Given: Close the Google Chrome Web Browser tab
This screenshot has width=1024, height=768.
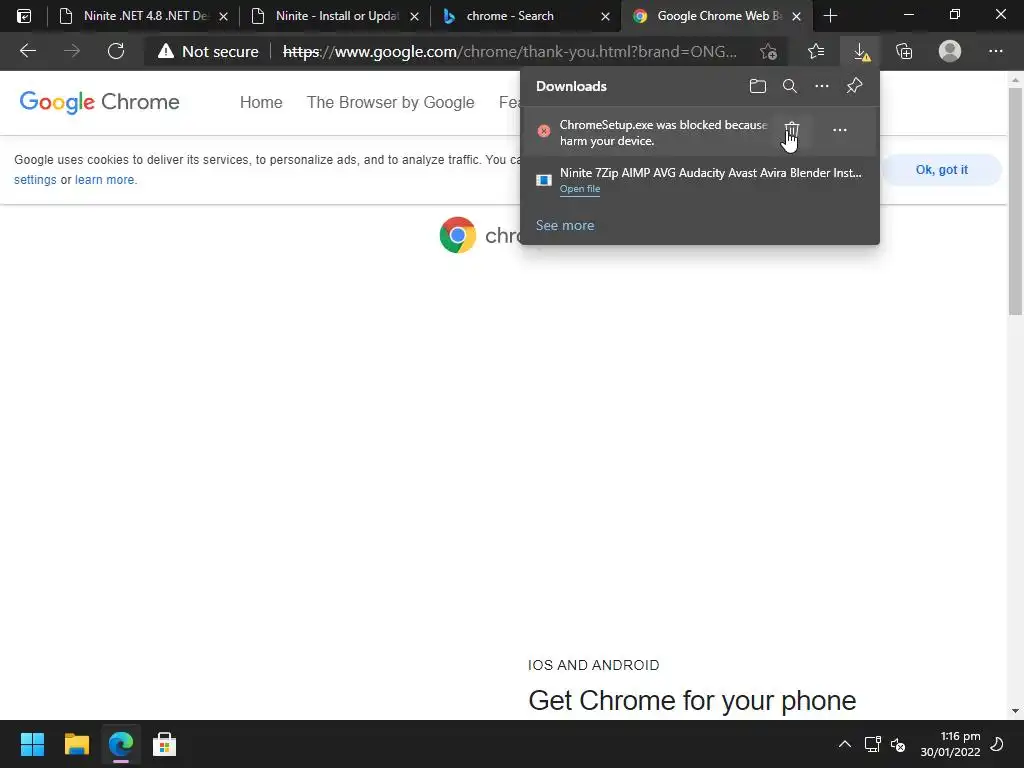Looking at the screenshot, I should tap(797, 17).
